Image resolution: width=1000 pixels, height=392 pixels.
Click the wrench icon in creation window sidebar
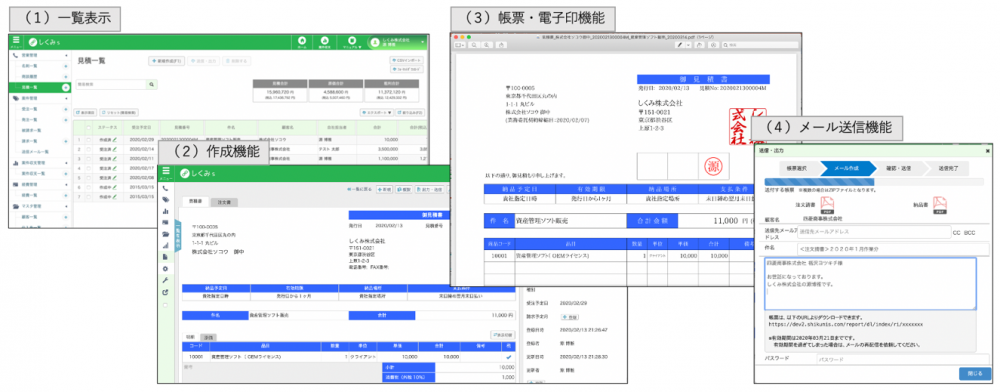[166, 280]
